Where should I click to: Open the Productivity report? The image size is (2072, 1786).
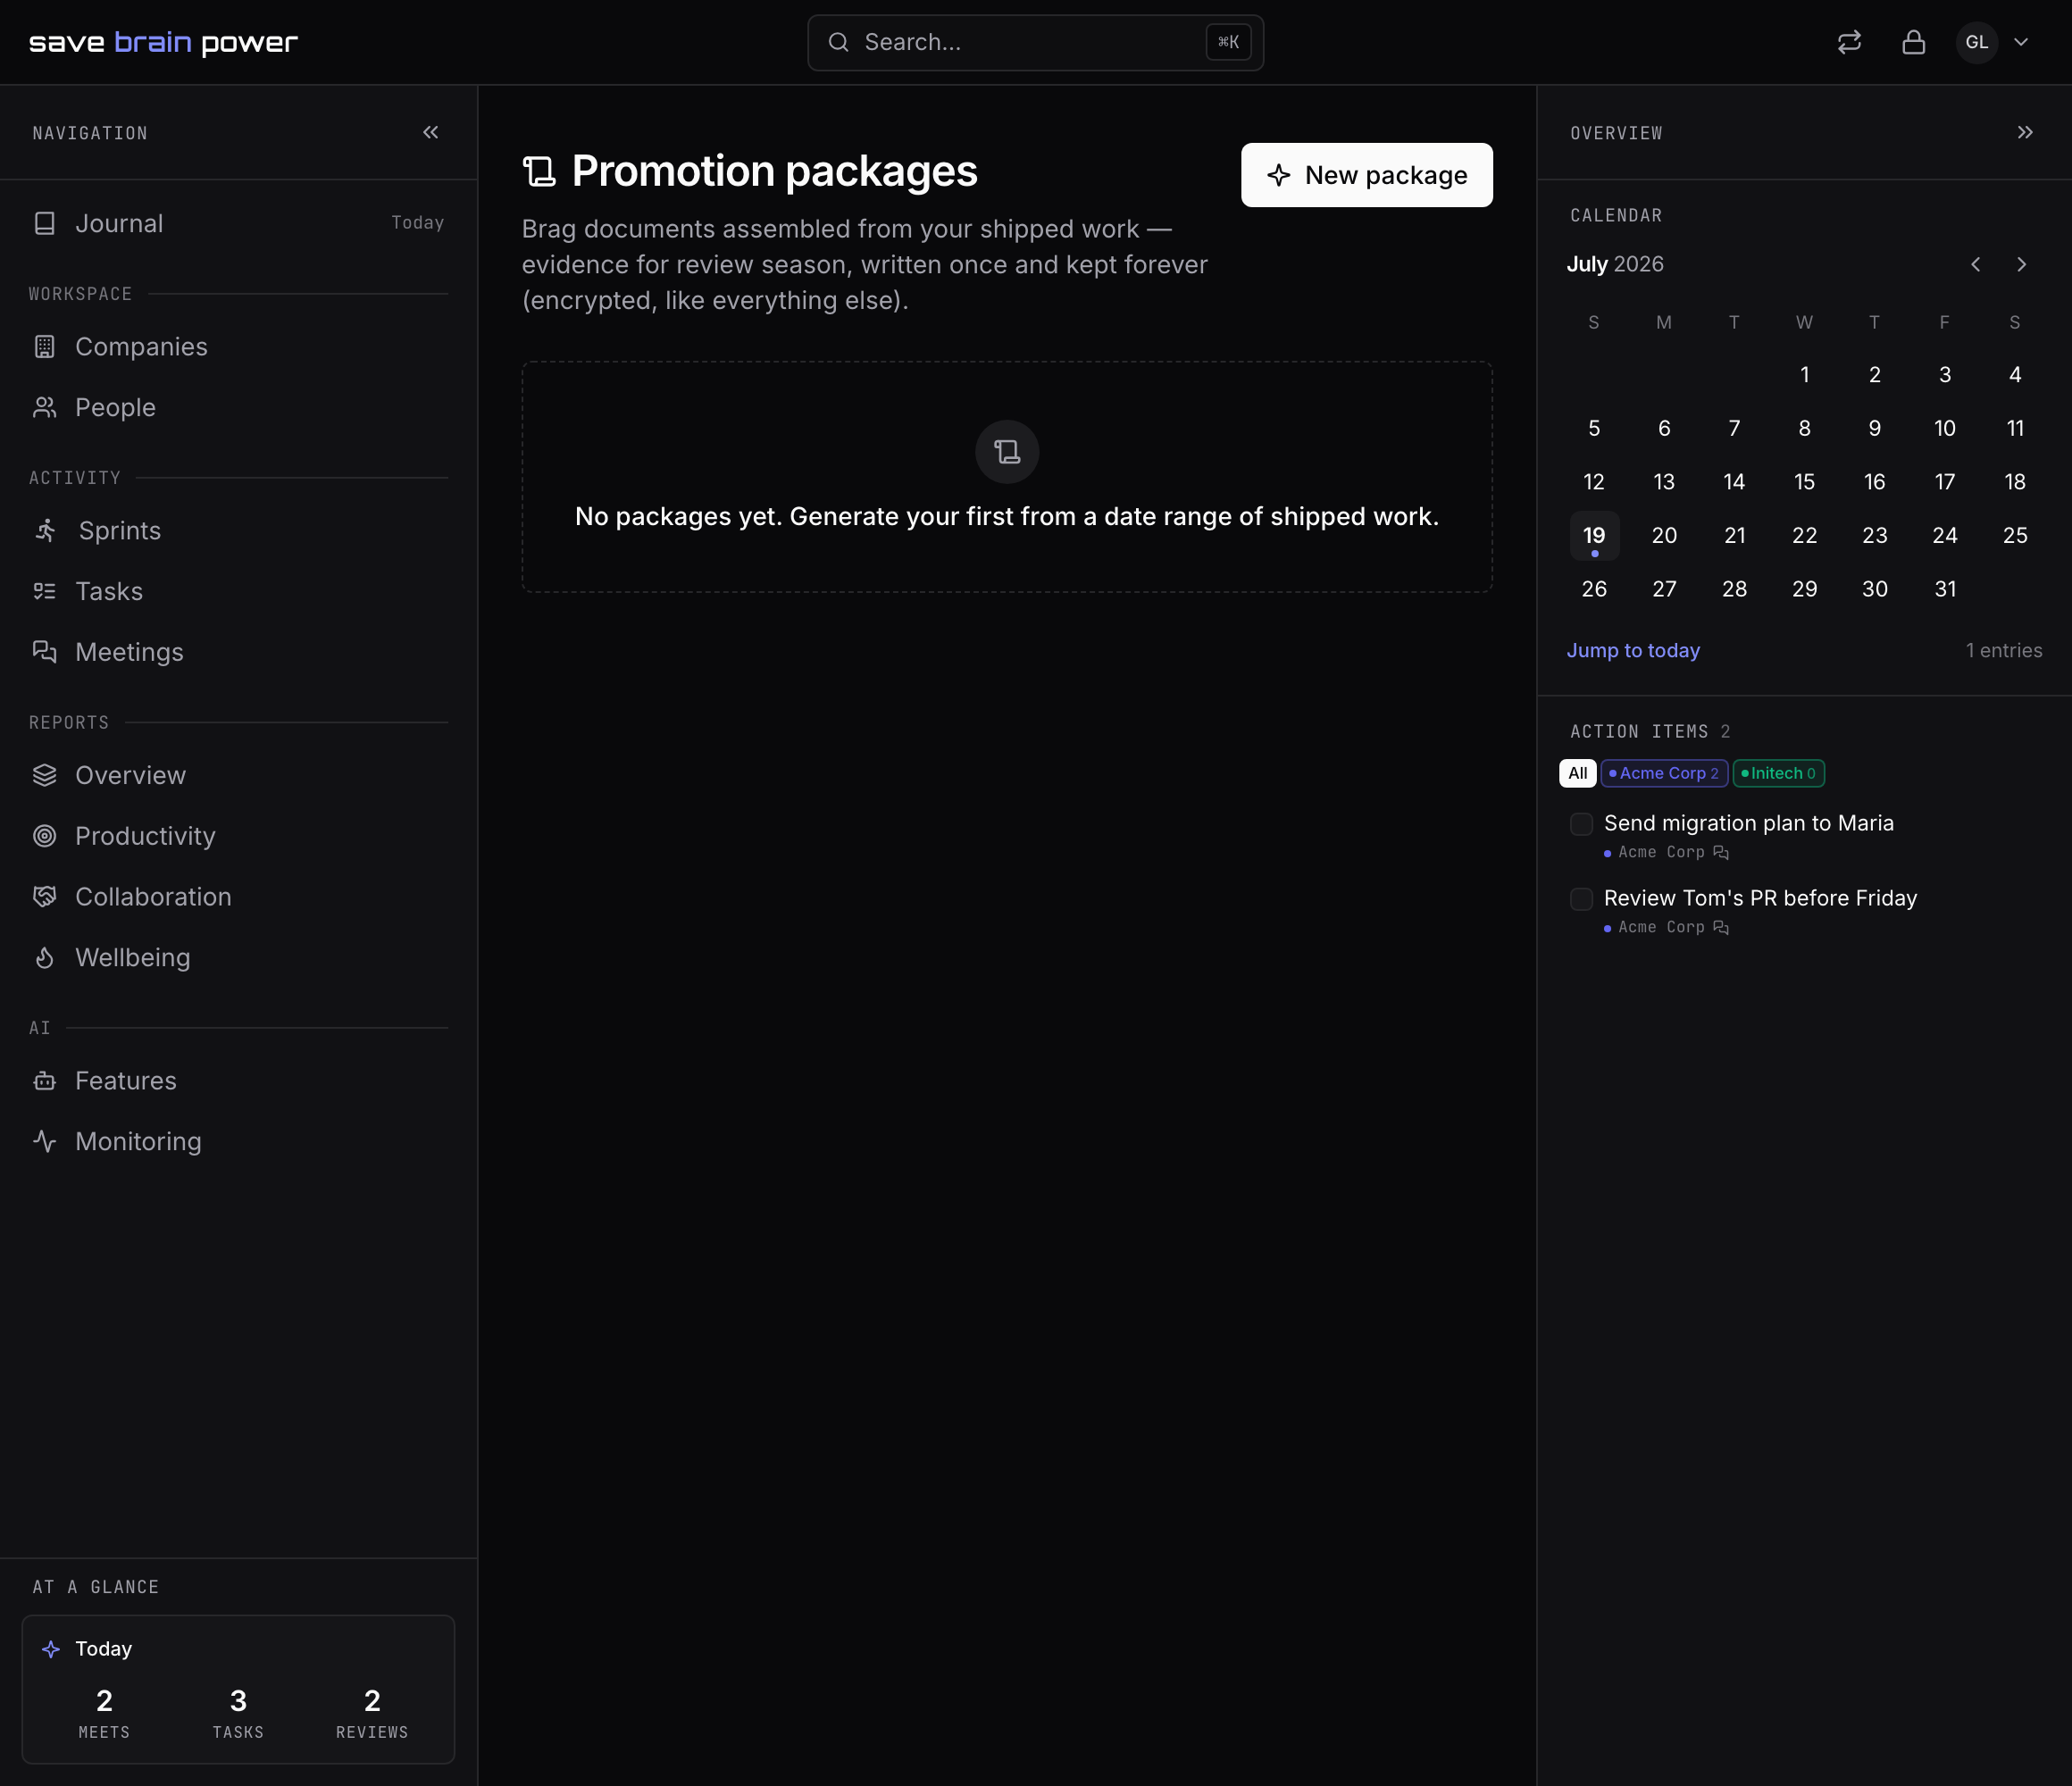pyautogui.click(x=238, y=836)
